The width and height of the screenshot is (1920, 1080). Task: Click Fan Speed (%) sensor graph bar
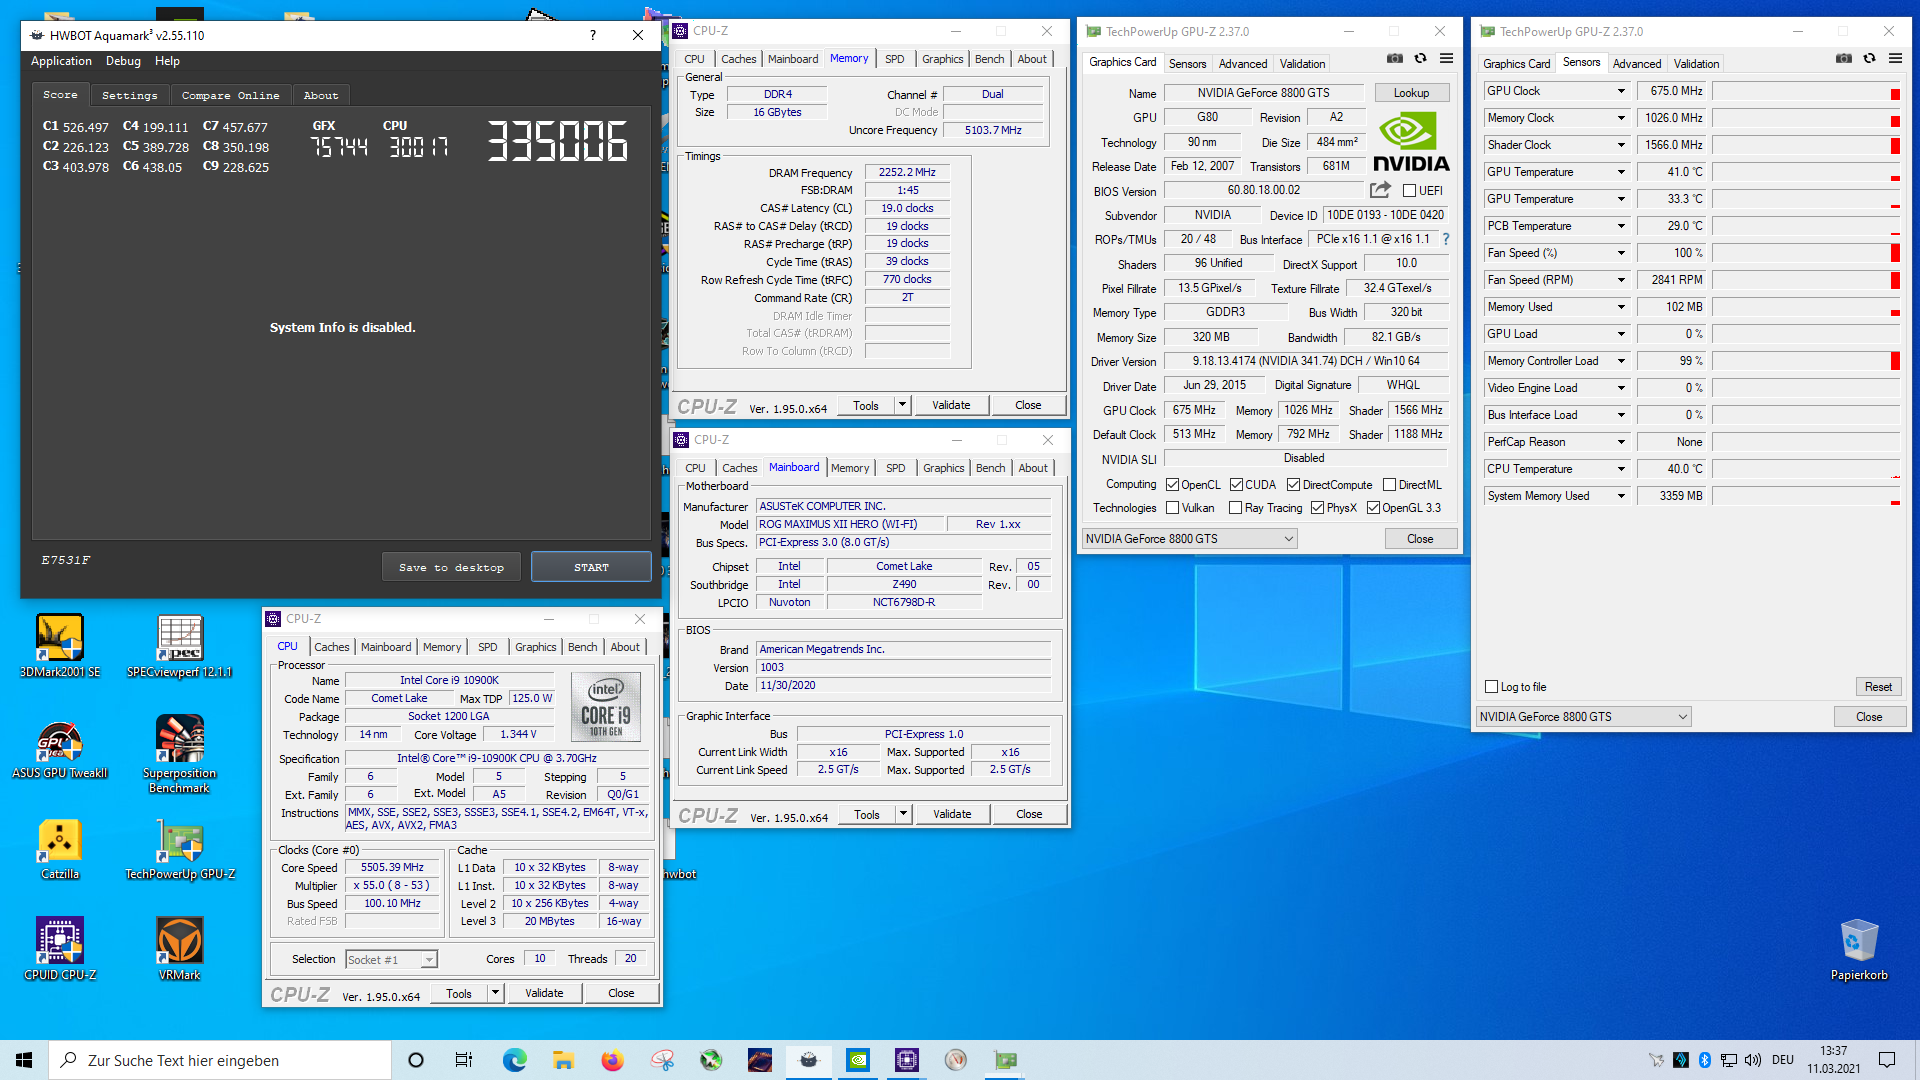click(1806, 253)
